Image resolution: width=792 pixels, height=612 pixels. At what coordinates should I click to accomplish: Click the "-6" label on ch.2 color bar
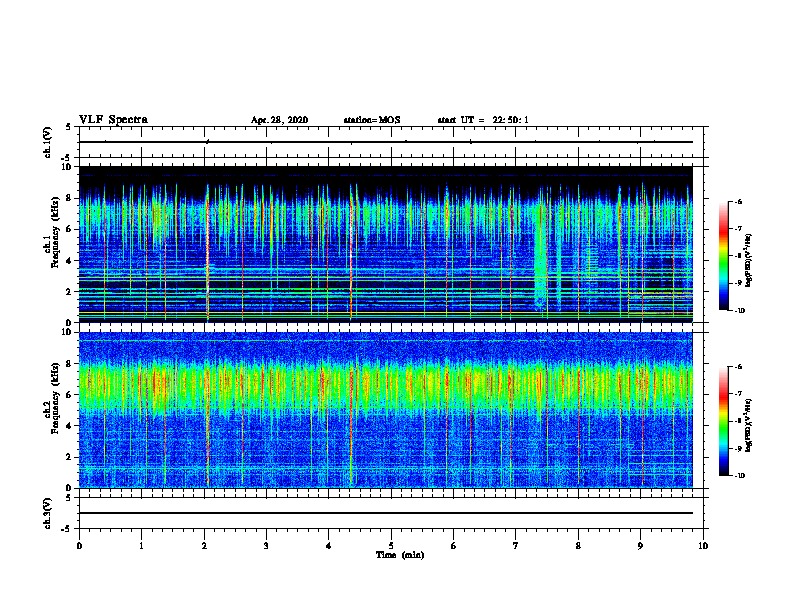(738, 367)
